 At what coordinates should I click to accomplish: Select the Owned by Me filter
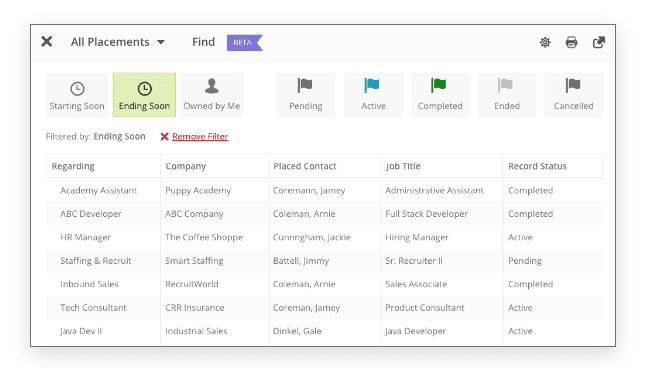click(x=212, y=95)
